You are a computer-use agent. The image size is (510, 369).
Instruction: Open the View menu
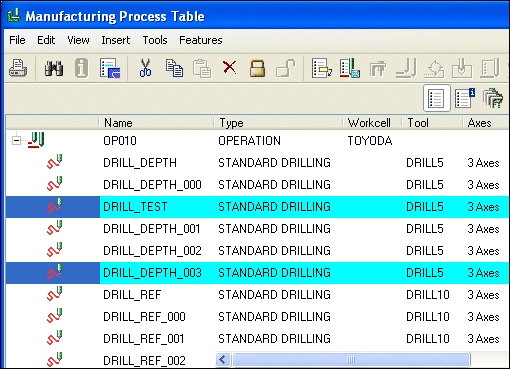78,40
